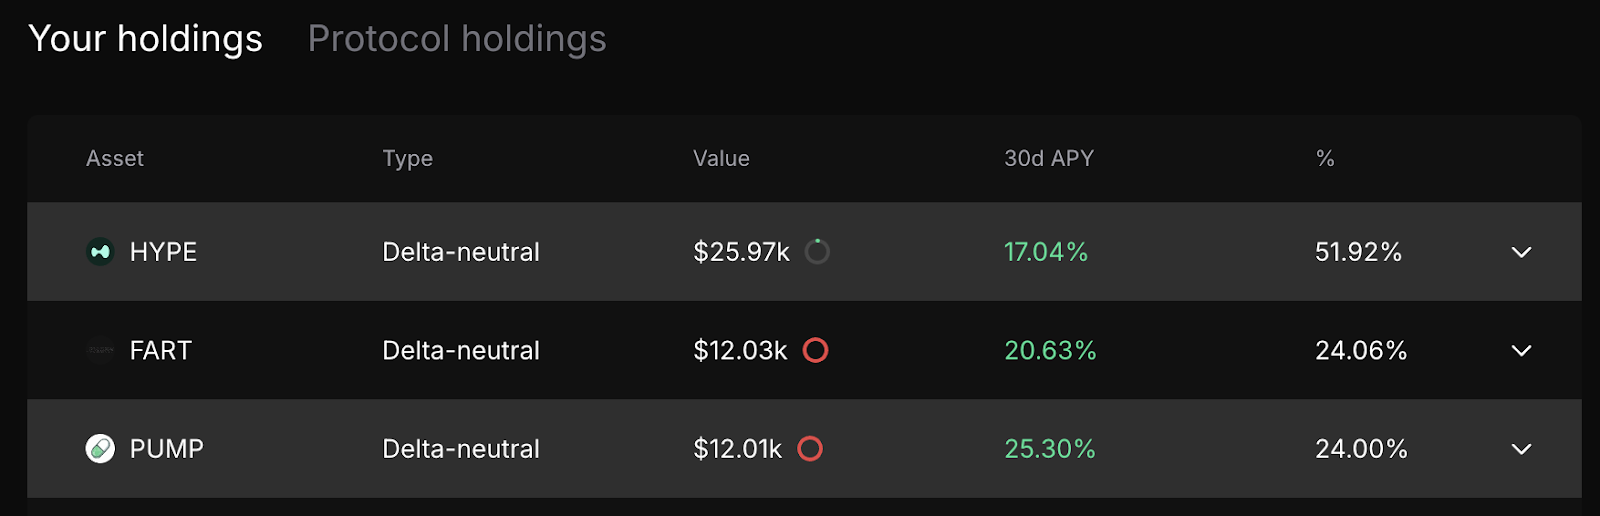Click the HYPE asset name
The height and width of the screenshot is (516, 1600).
tap(163, 252)
